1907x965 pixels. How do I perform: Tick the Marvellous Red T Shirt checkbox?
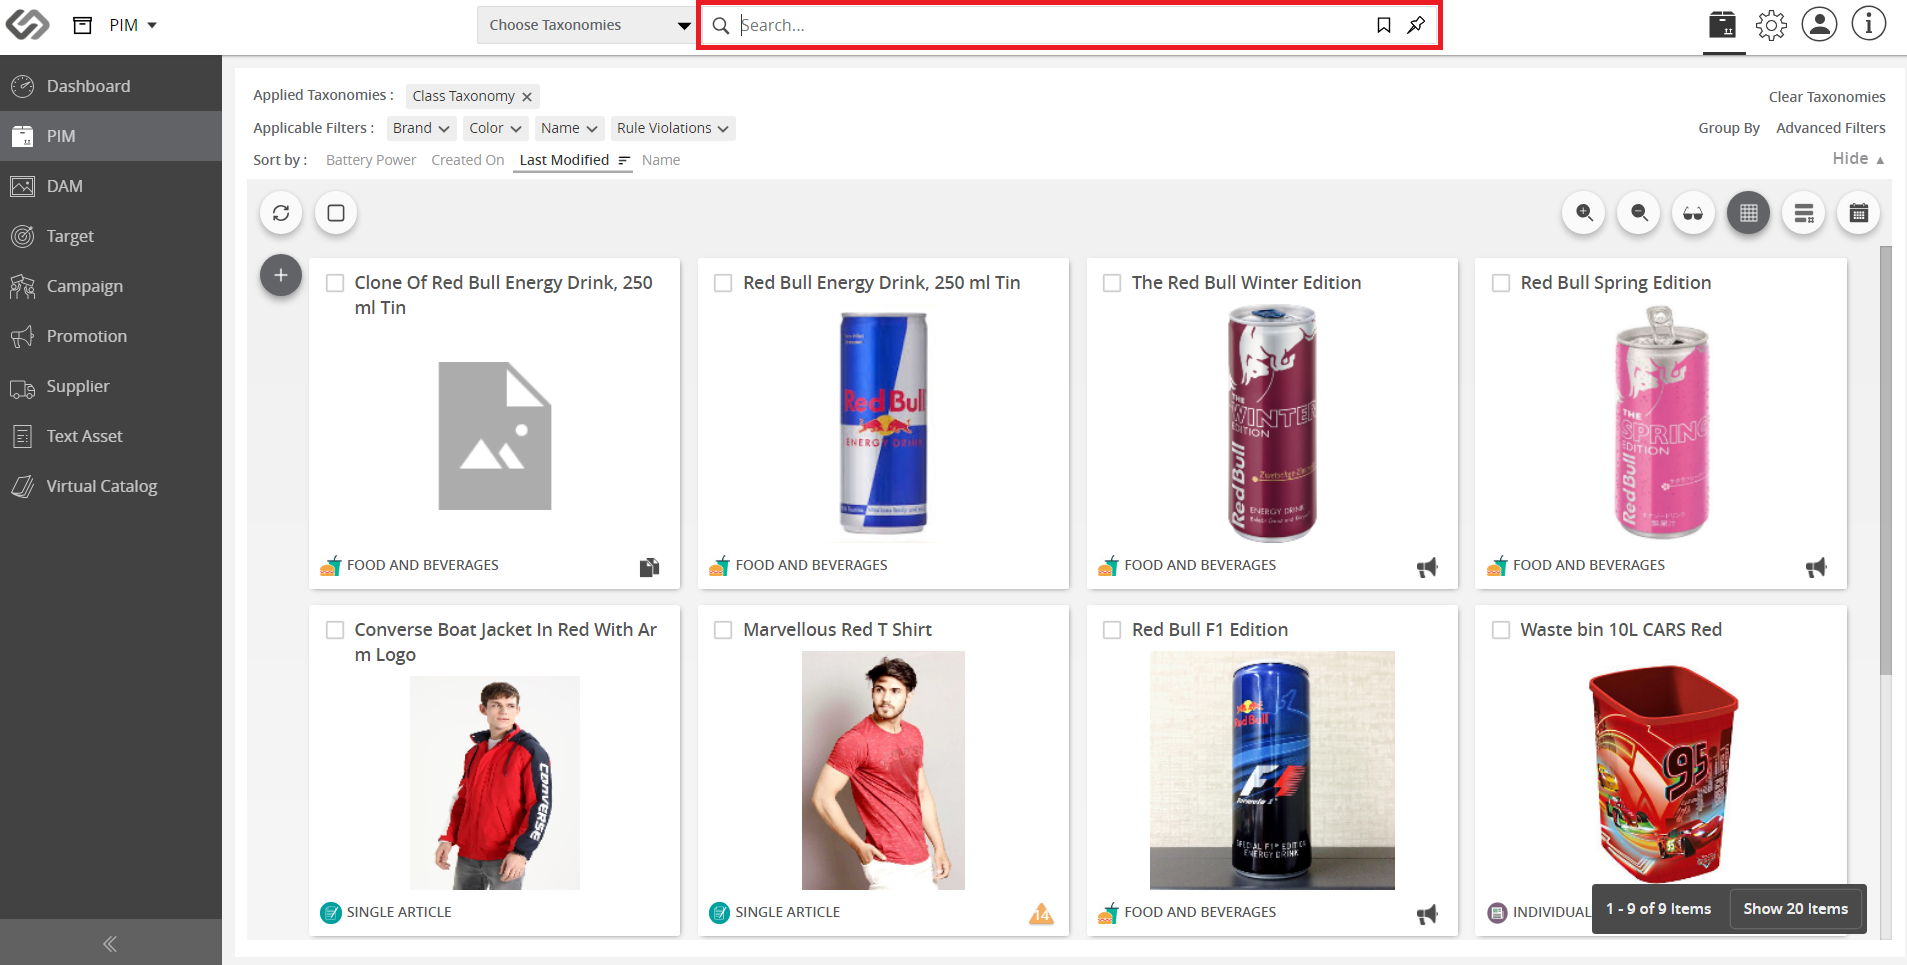click(x=723, y=630)
